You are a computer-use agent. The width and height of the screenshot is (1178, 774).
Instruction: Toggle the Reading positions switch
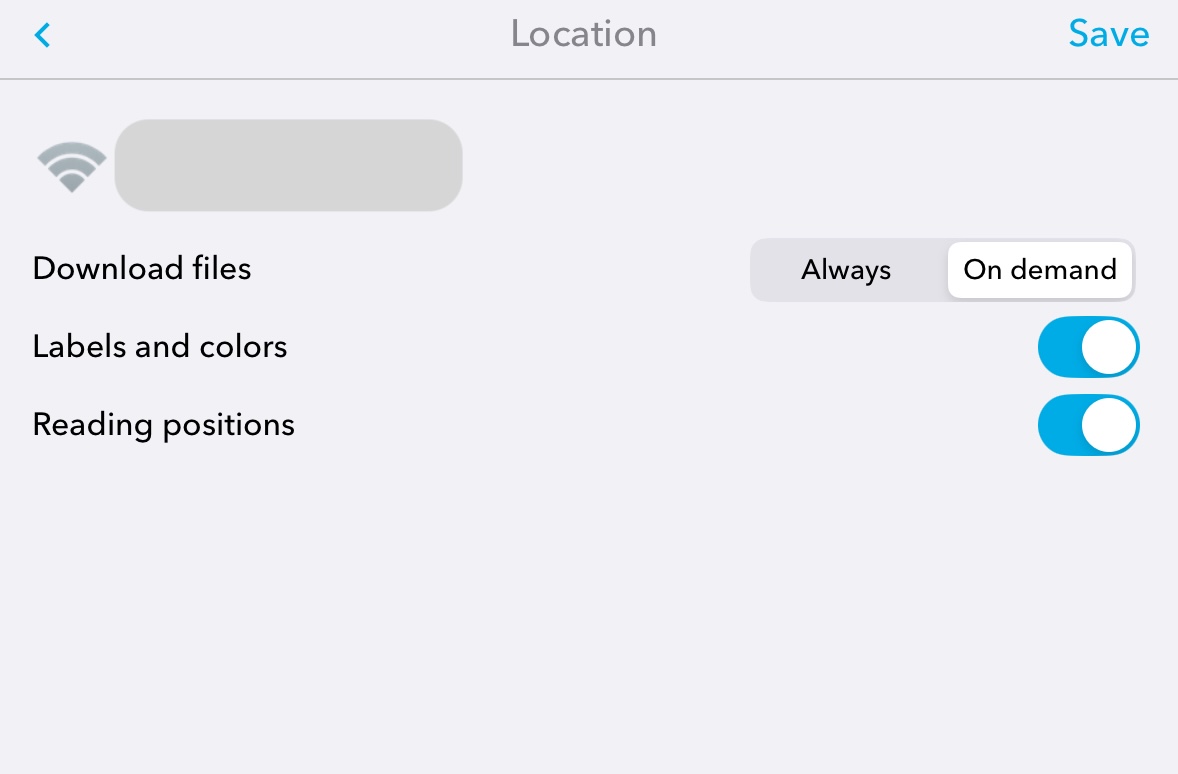click(x=1088, y=425)
